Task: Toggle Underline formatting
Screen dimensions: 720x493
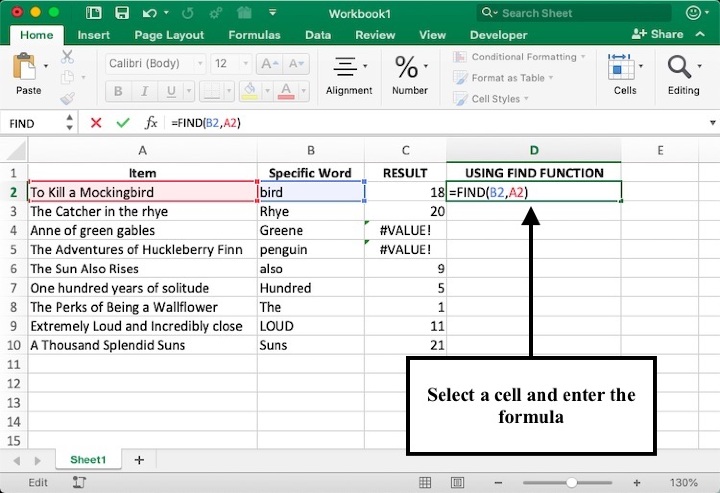Action: [x=171, y=91]
